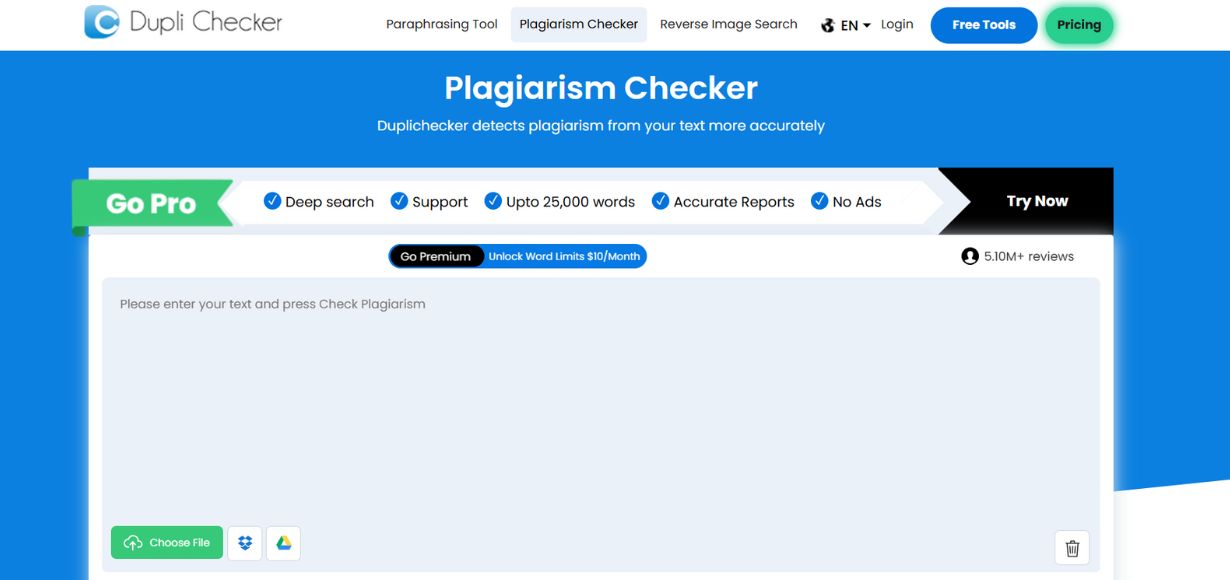Click the globe language icon
Screen dimensions: 1230x580
825,24
